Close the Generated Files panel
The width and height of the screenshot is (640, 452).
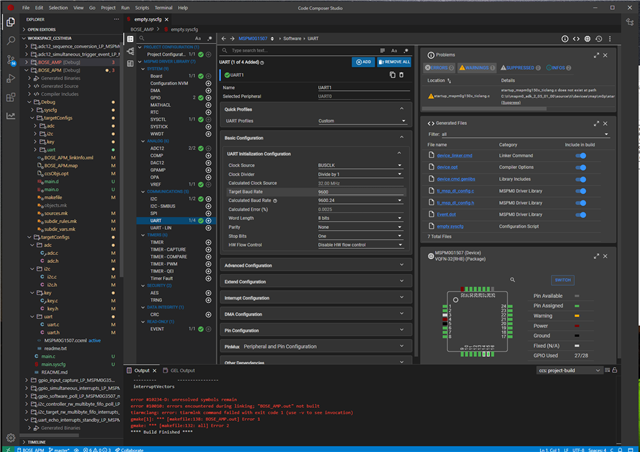pyautogui.click(x=605, y=123)
